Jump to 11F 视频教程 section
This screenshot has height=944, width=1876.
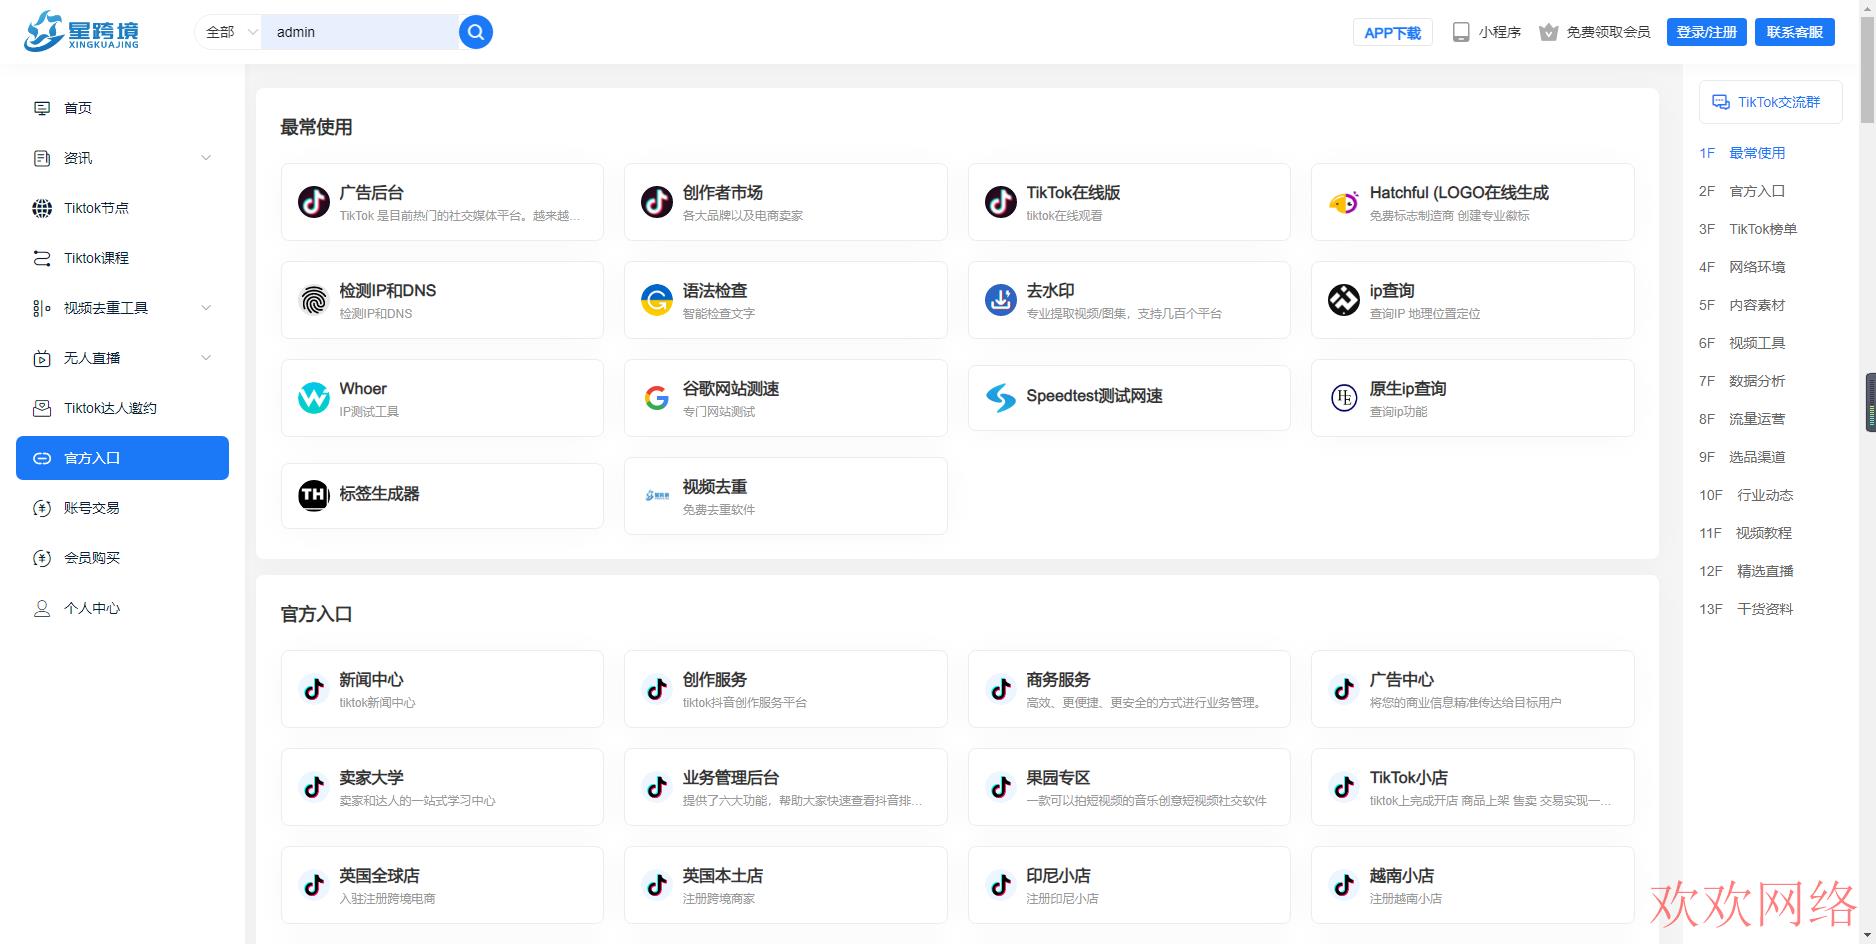1746,533
